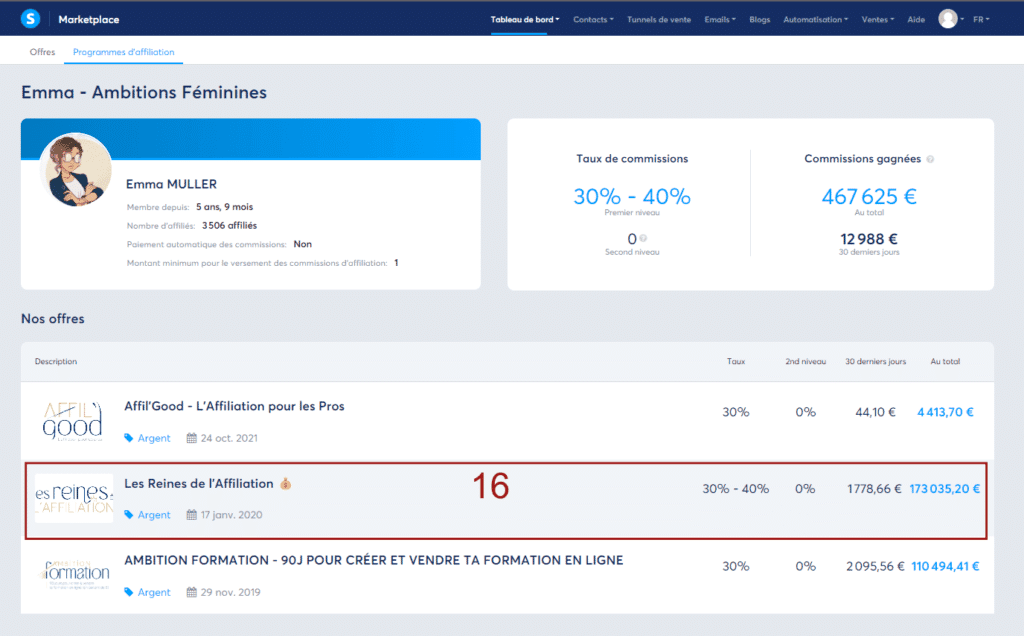
Task: Switch to the Offres tab
Action: 42,52
